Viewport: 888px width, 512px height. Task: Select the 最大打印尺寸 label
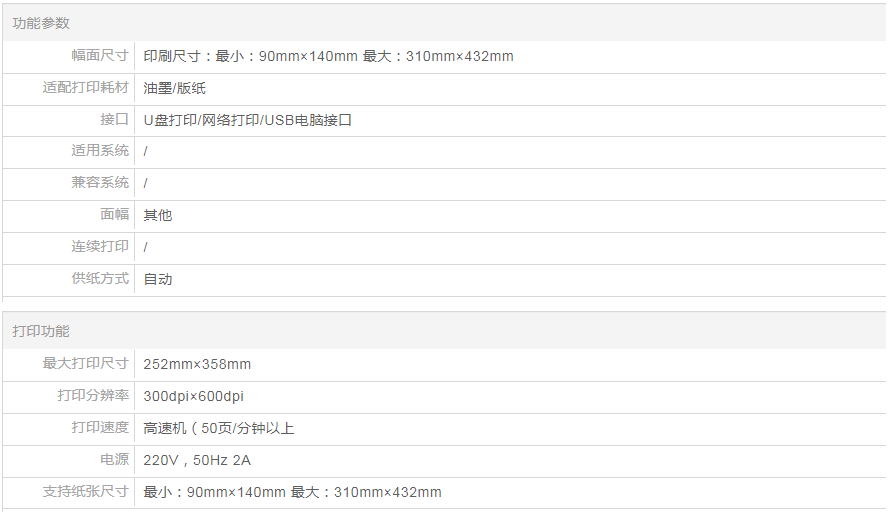[86, 364]
